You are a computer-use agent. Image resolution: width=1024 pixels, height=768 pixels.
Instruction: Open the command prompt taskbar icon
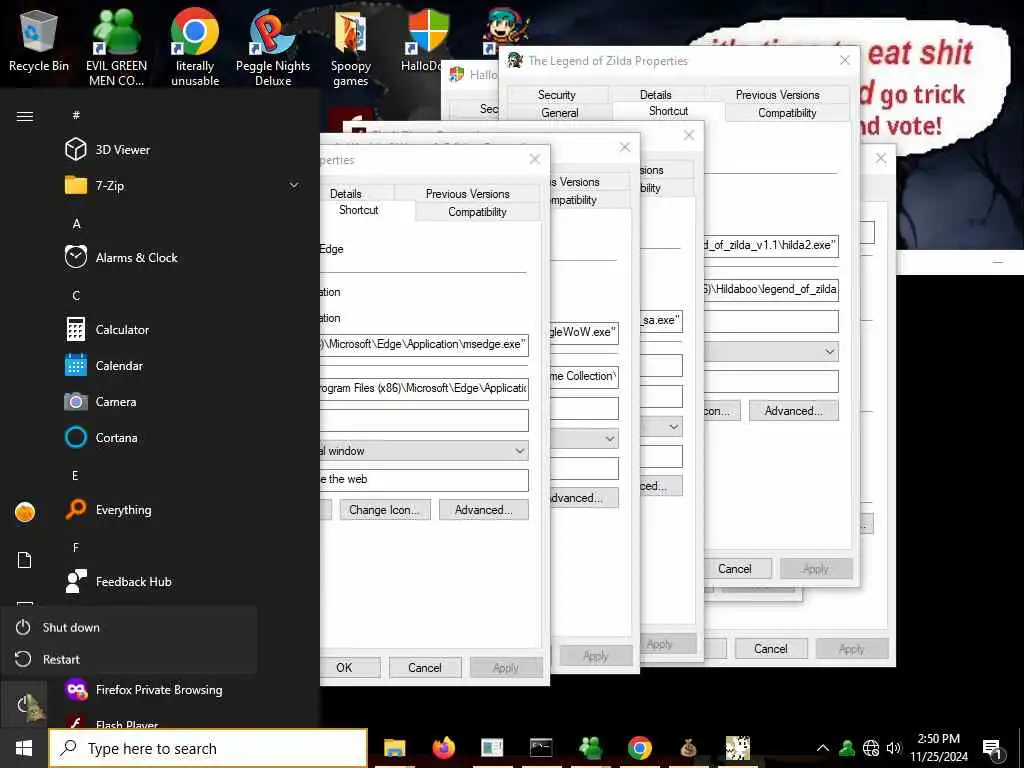click(541, 748)
